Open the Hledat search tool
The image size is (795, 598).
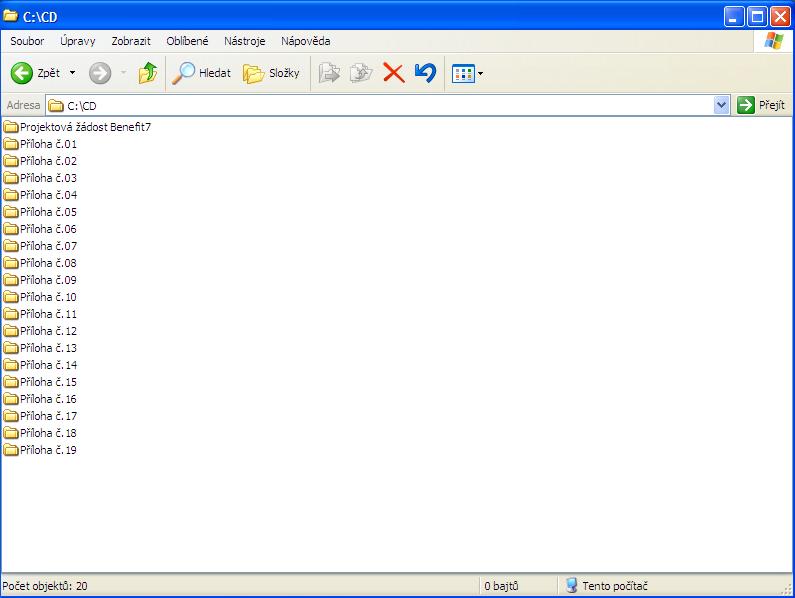pyautogui.click(x=201, y=73)
